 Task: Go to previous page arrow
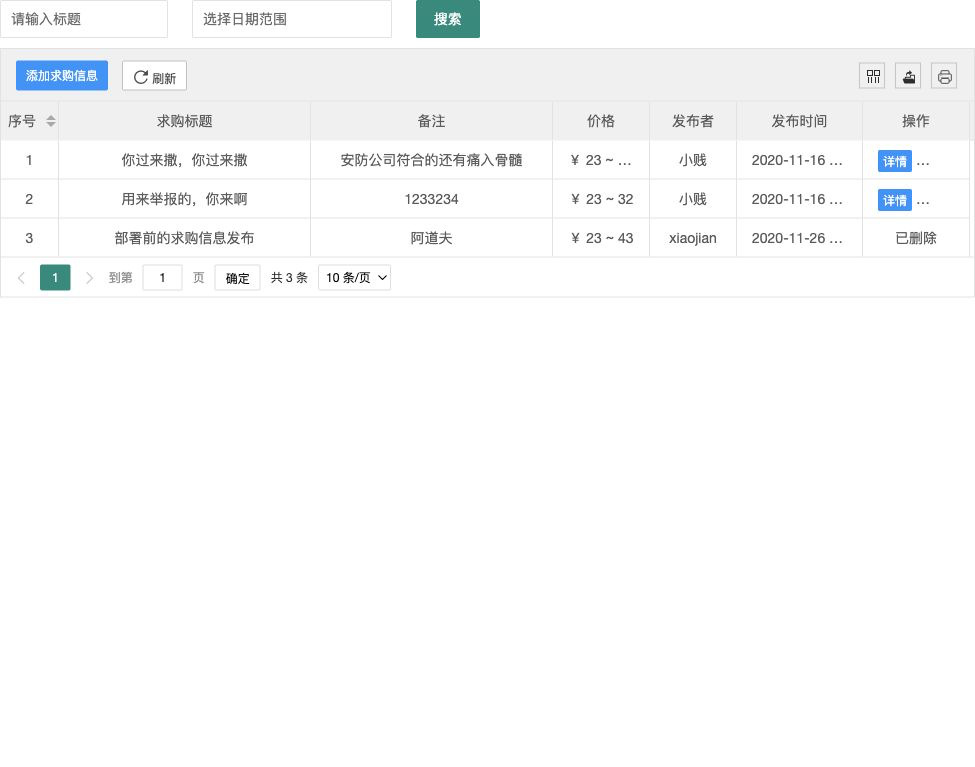[21, 278]
